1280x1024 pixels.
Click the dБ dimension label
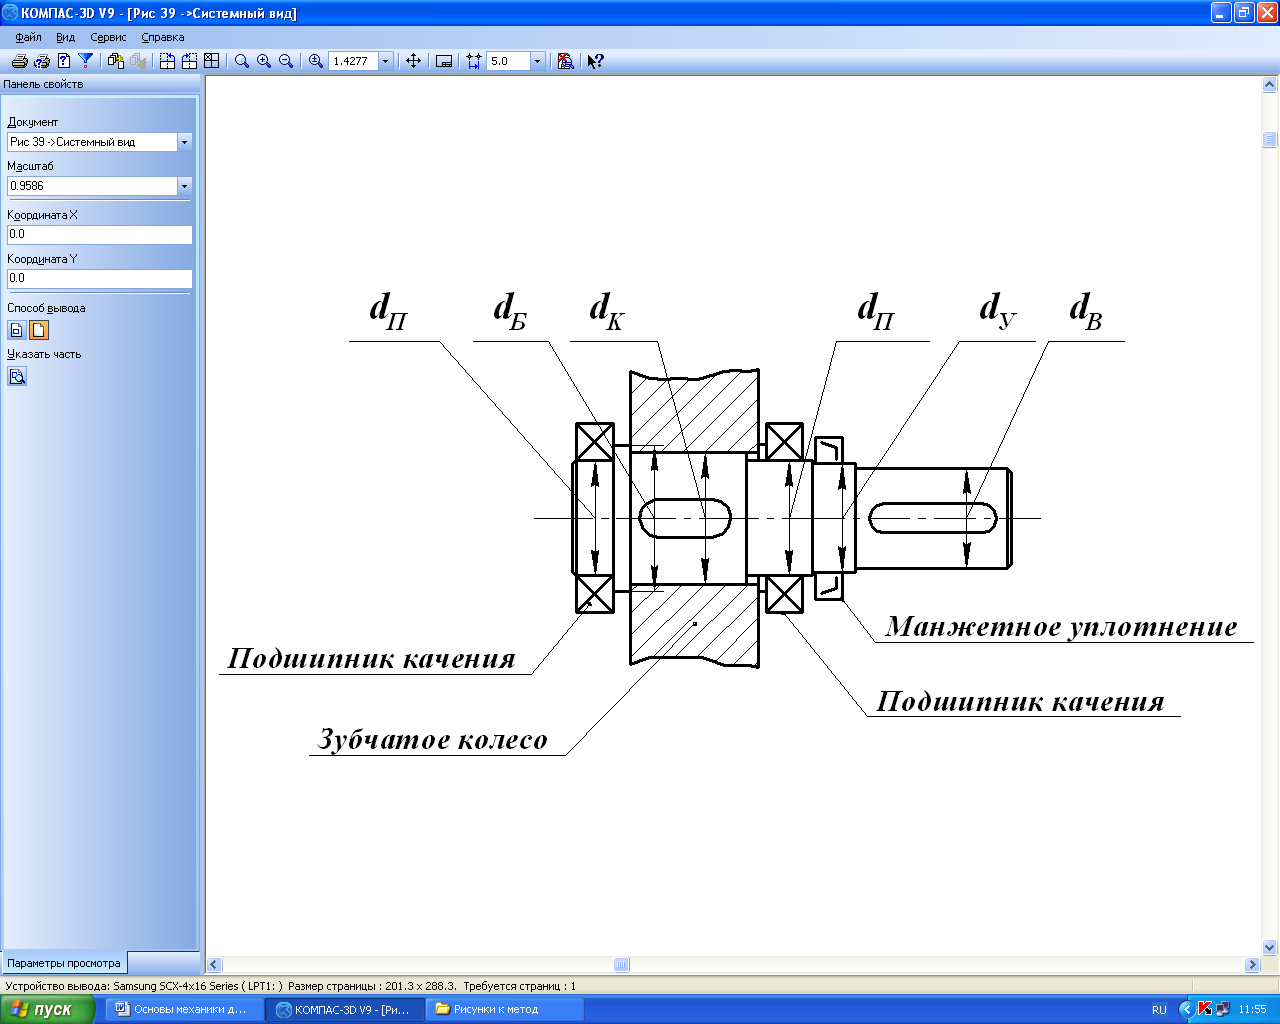click(510, 310)
